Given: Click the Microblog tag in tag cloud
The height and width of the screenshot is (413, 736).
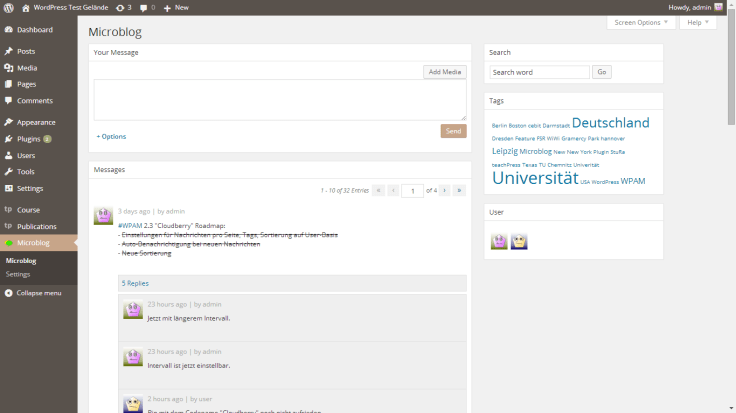Looking at the screenshot, I should coord(536,152).
